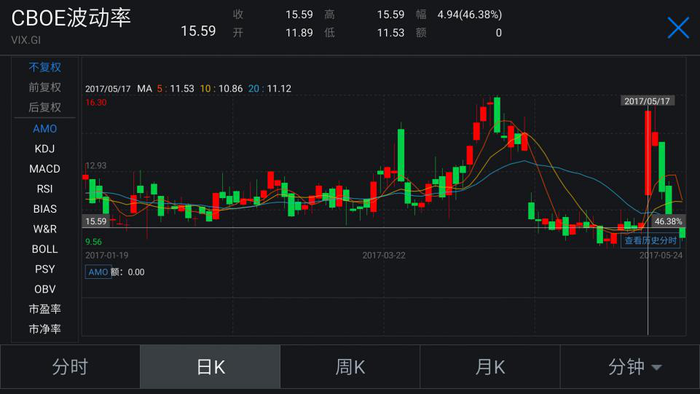The image size is (700, 394).
Task: Switch indicator to KDJ
Action: coord(45,149)
